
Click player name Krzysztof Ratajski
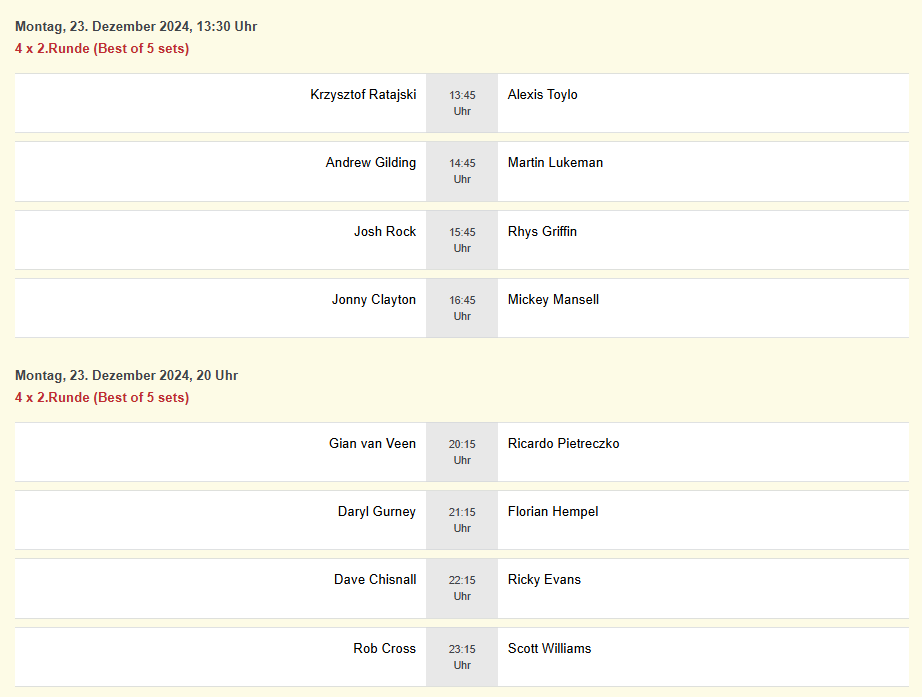pos(363,95)
